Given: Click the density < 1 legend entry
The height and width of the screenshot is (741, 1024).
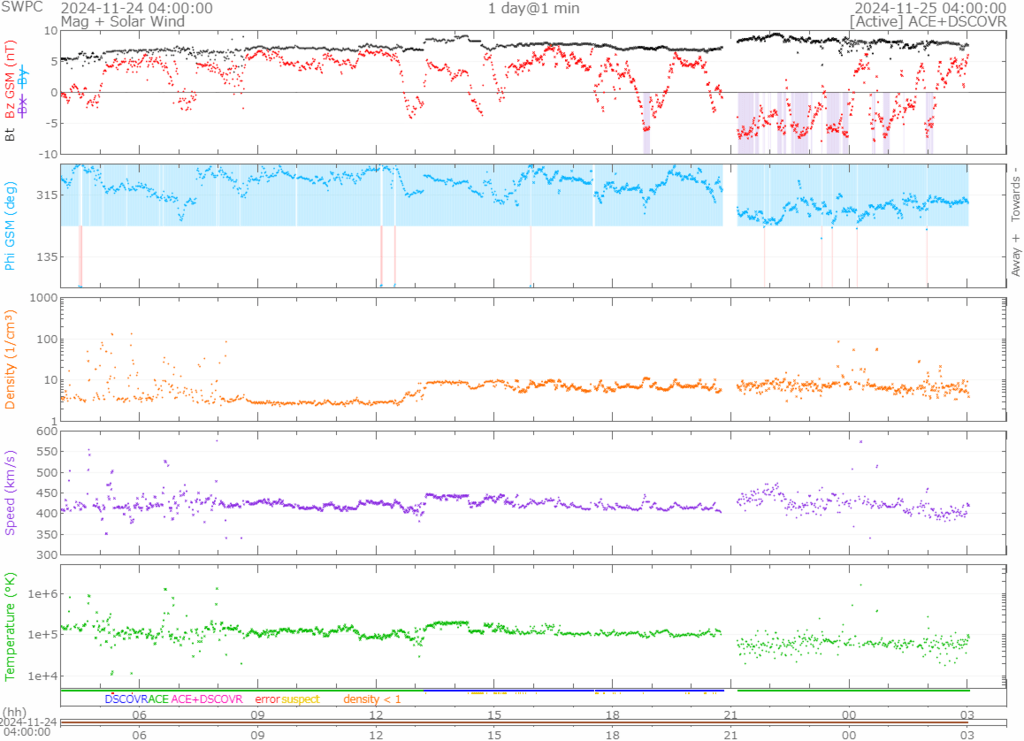Looking at the screenshot, I should [x=372, y=699].
